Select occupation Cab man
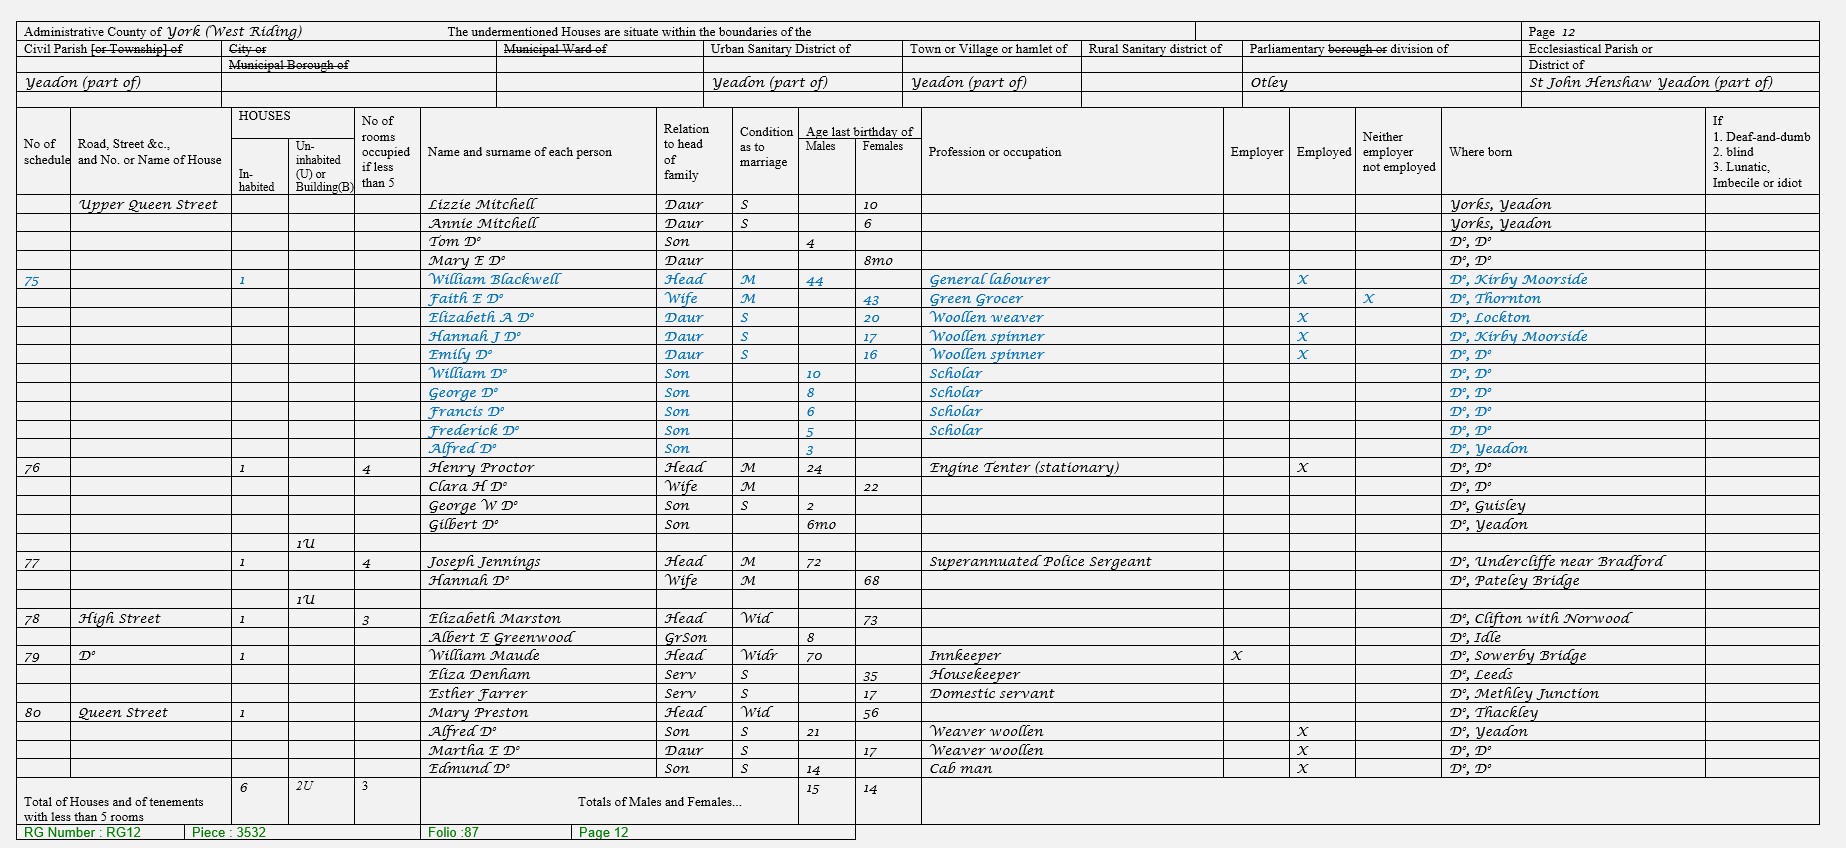1846x848 pixels. click(960, 769)
